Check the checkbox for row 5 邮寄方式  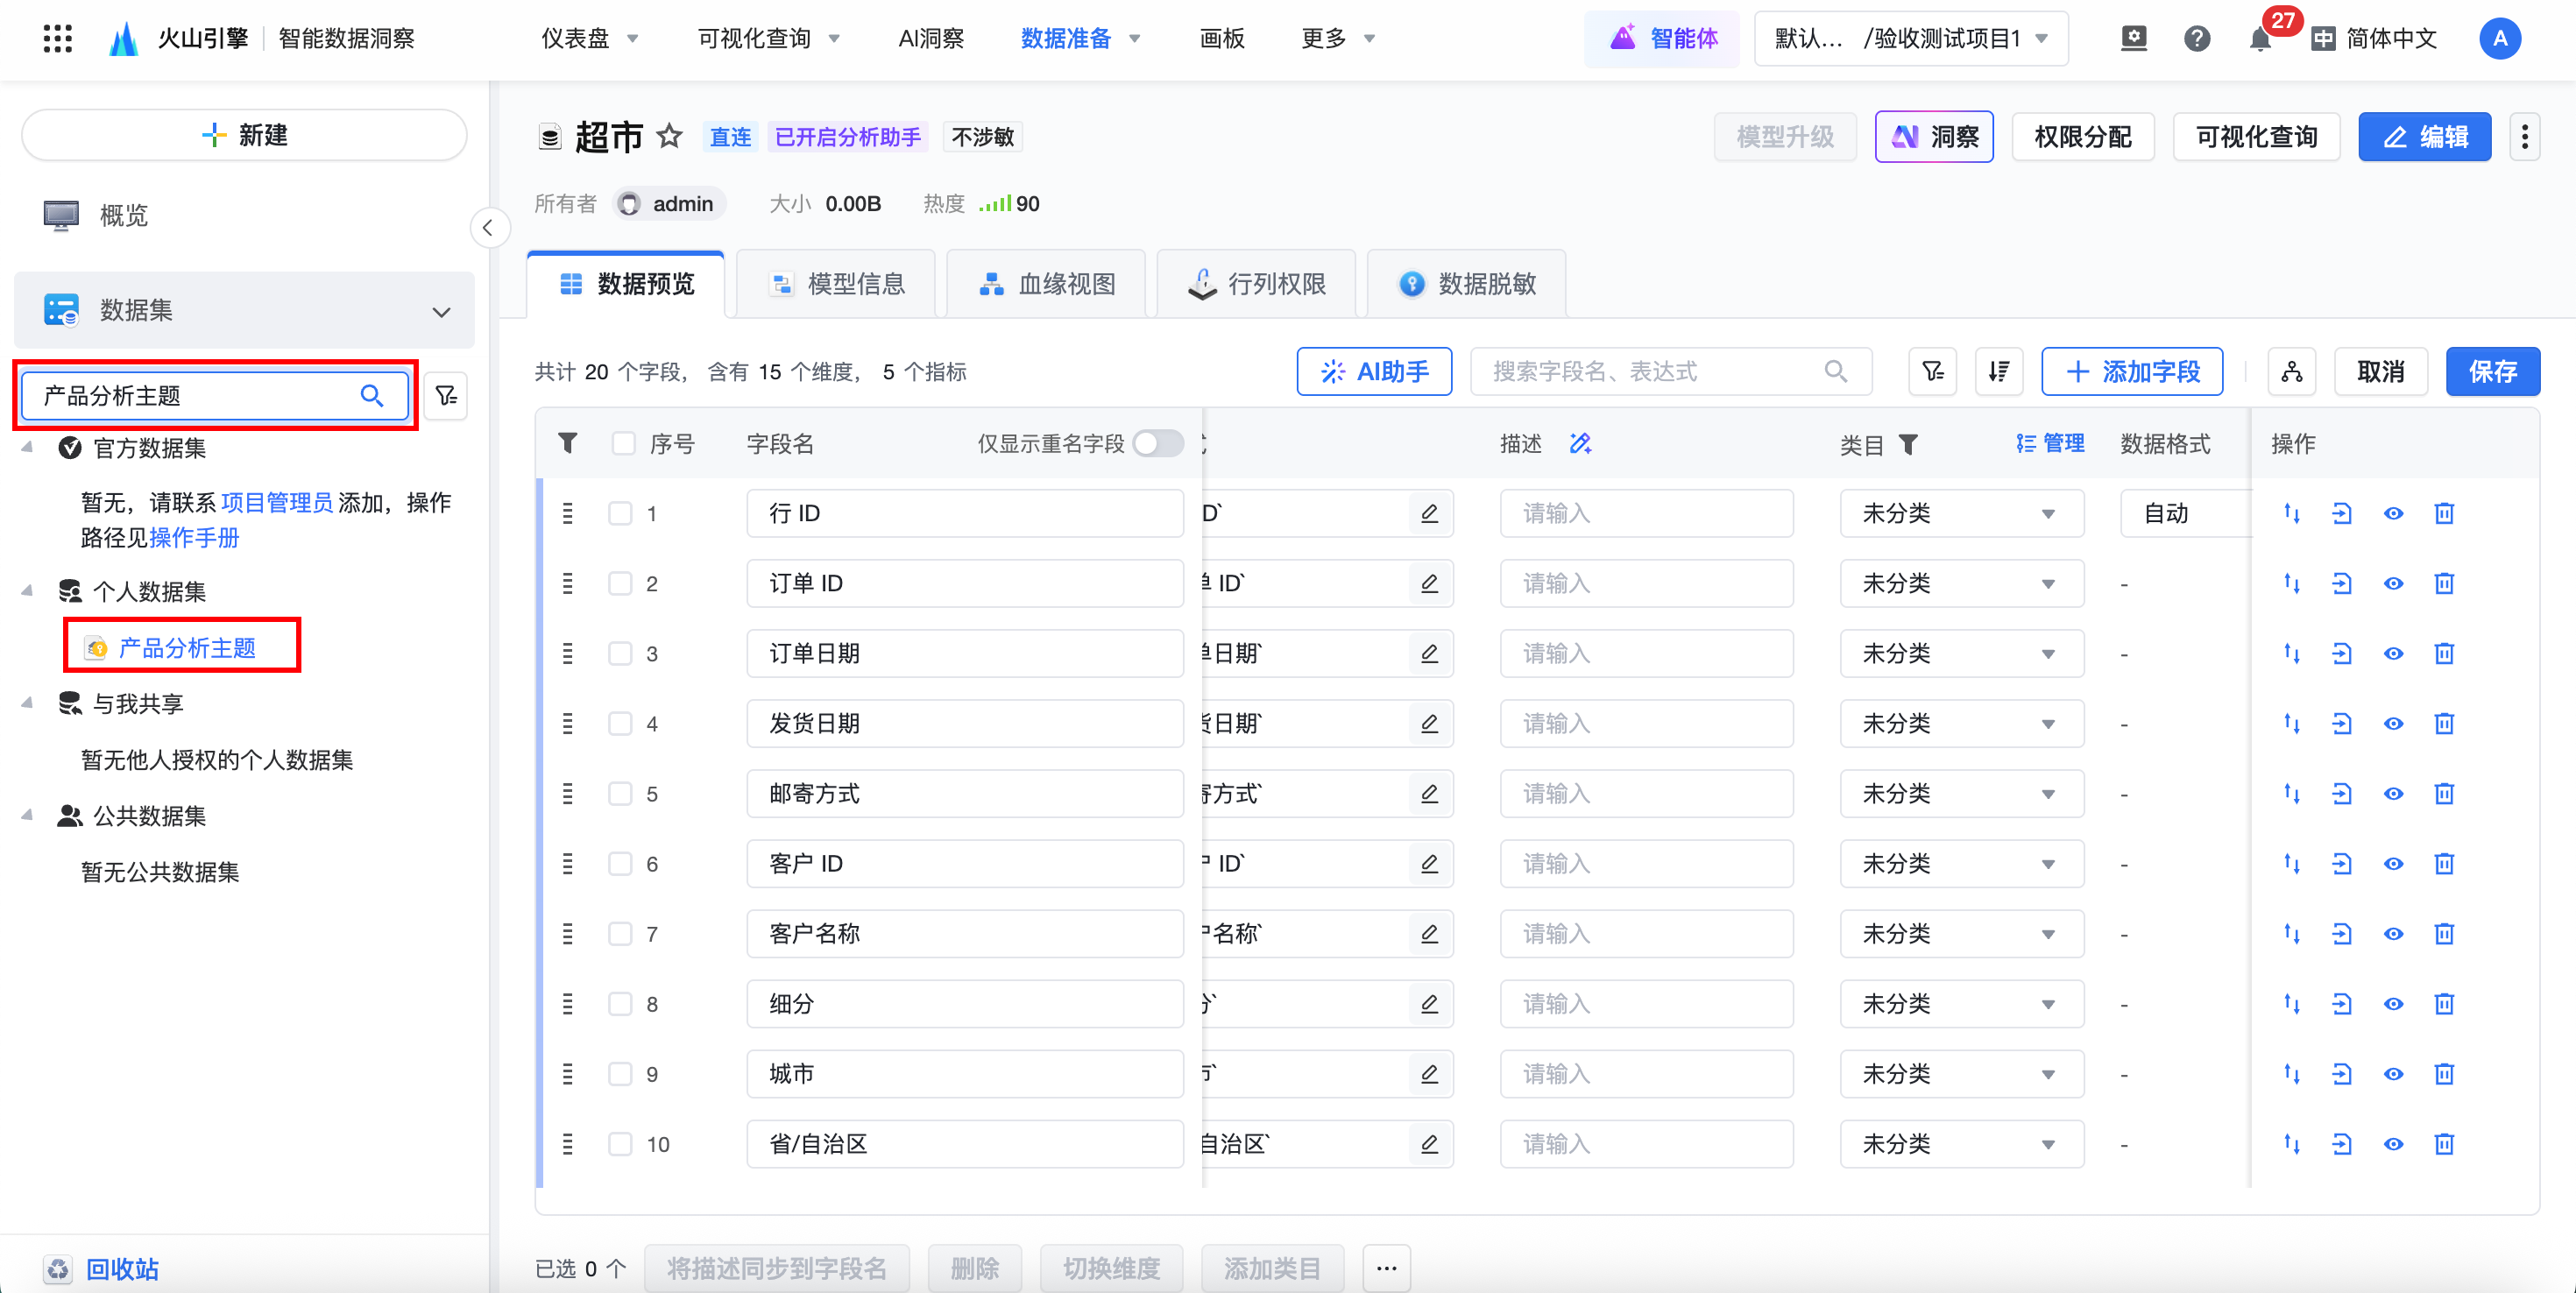coord(620,794)
